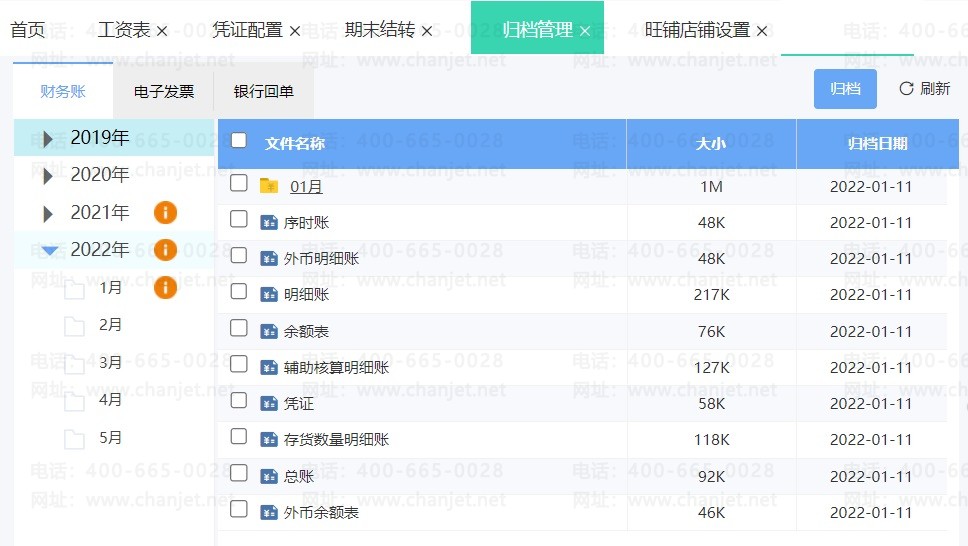Image resolution: width=968 pixels, height=546 pixels.
Task: Close the 归档管理 tab
Action: 585,31
